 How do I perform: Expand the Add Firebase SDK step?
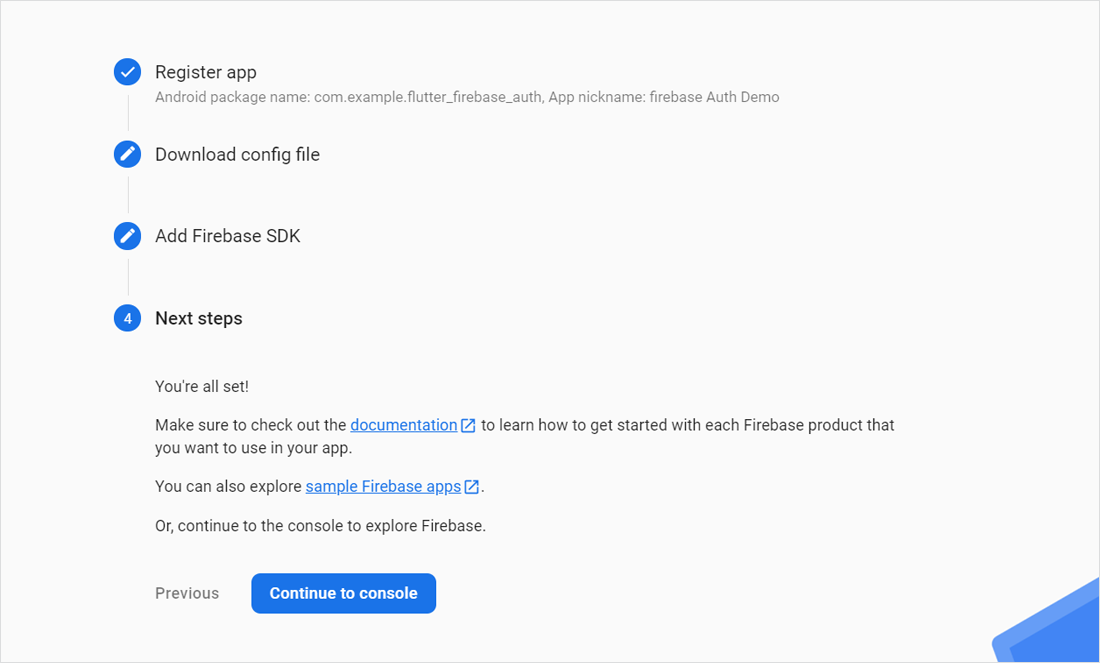click(x=227, y=236)
